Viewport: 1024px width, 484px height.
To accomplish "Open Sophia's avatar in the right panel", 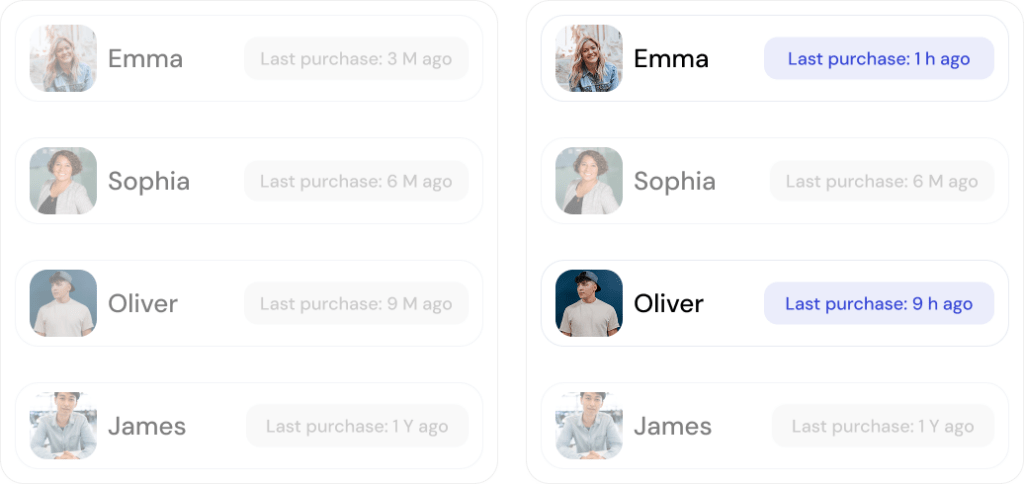I will [589, 181].
